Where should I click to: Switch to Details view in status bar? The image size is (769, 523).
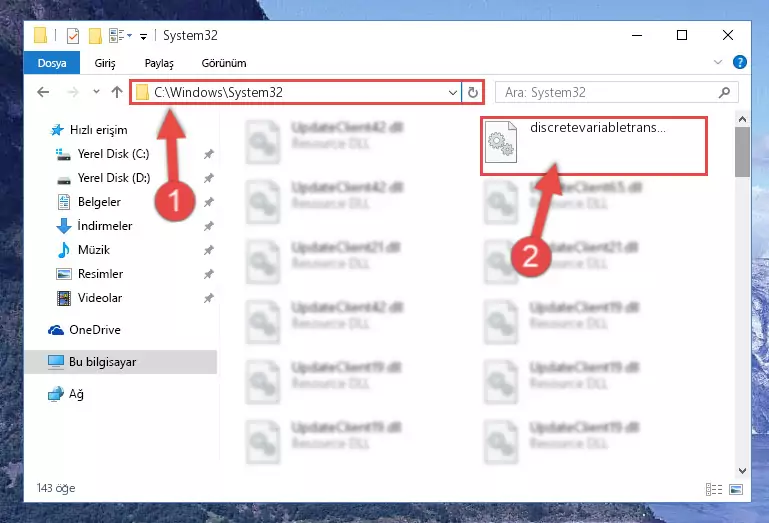click(x=714, y=489)
